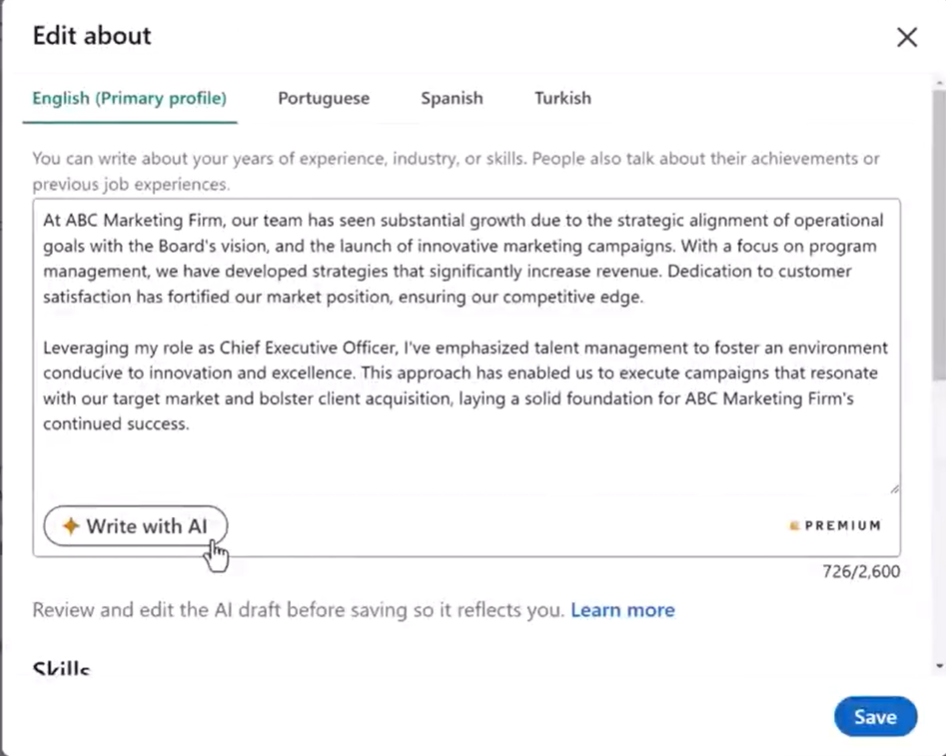Select the Write with AI button
This screenshot has height=756, width=946.
pos(135,525)
